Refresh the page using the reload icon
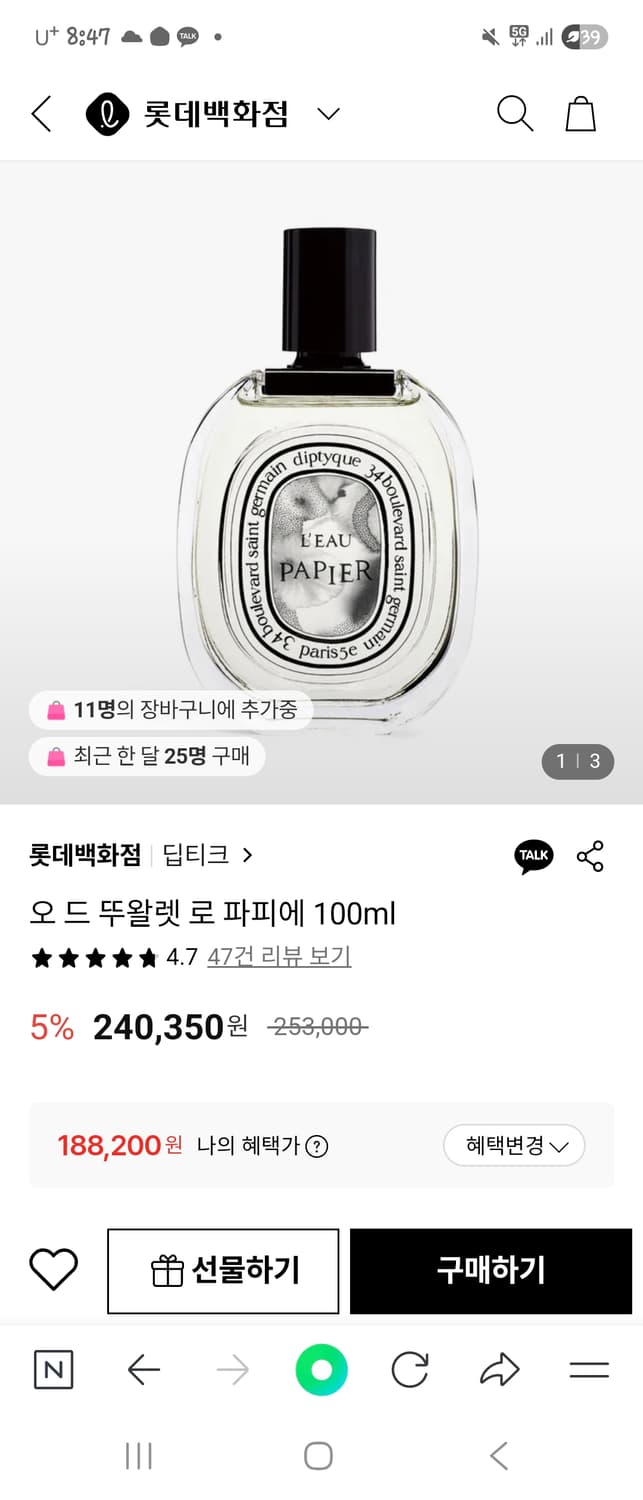 pyautogui.click(x=409, y=1371)
